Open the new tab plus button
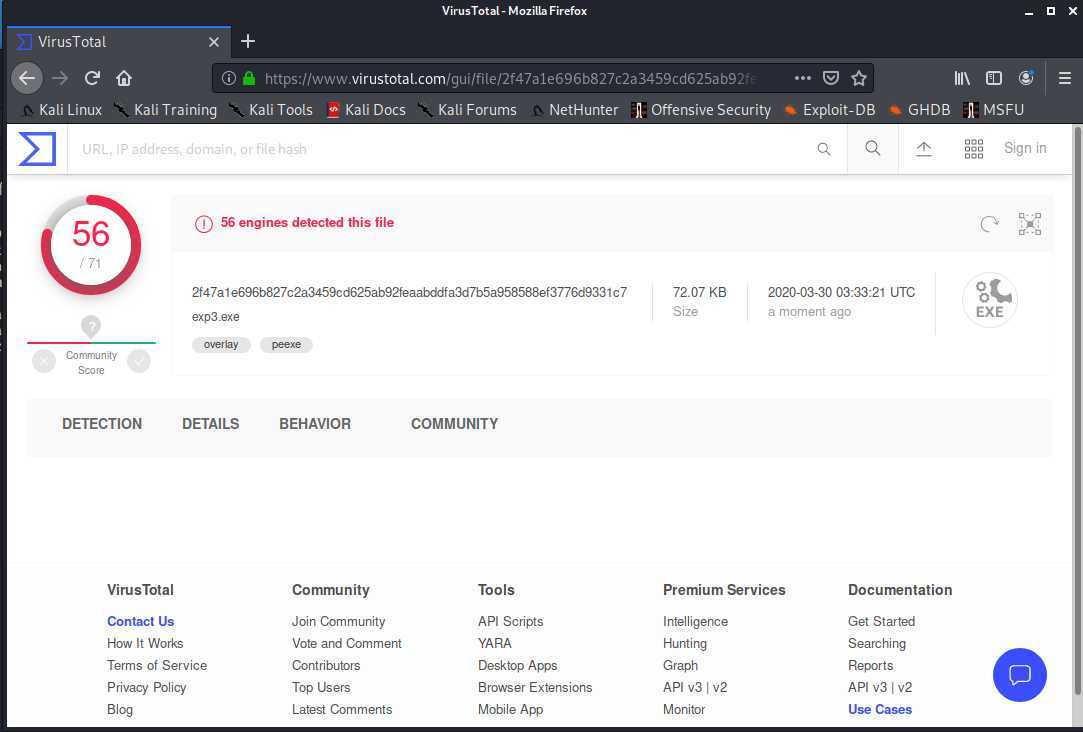1083x732 pixels. 248,41
